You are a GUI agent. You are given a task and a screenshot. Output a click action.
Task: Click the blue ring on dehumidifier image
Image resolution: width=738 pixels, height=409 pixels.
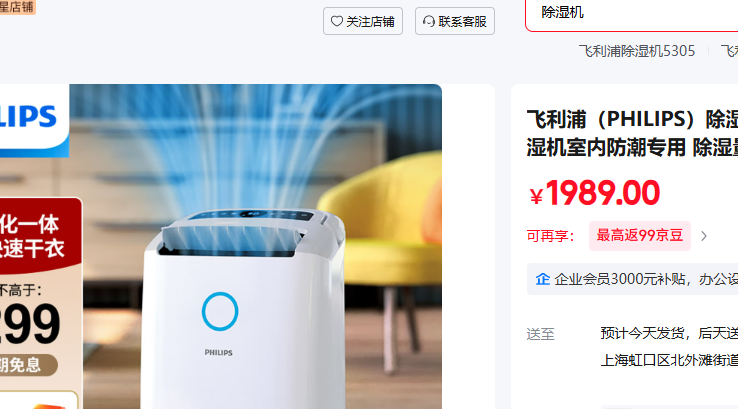[220, 311]
